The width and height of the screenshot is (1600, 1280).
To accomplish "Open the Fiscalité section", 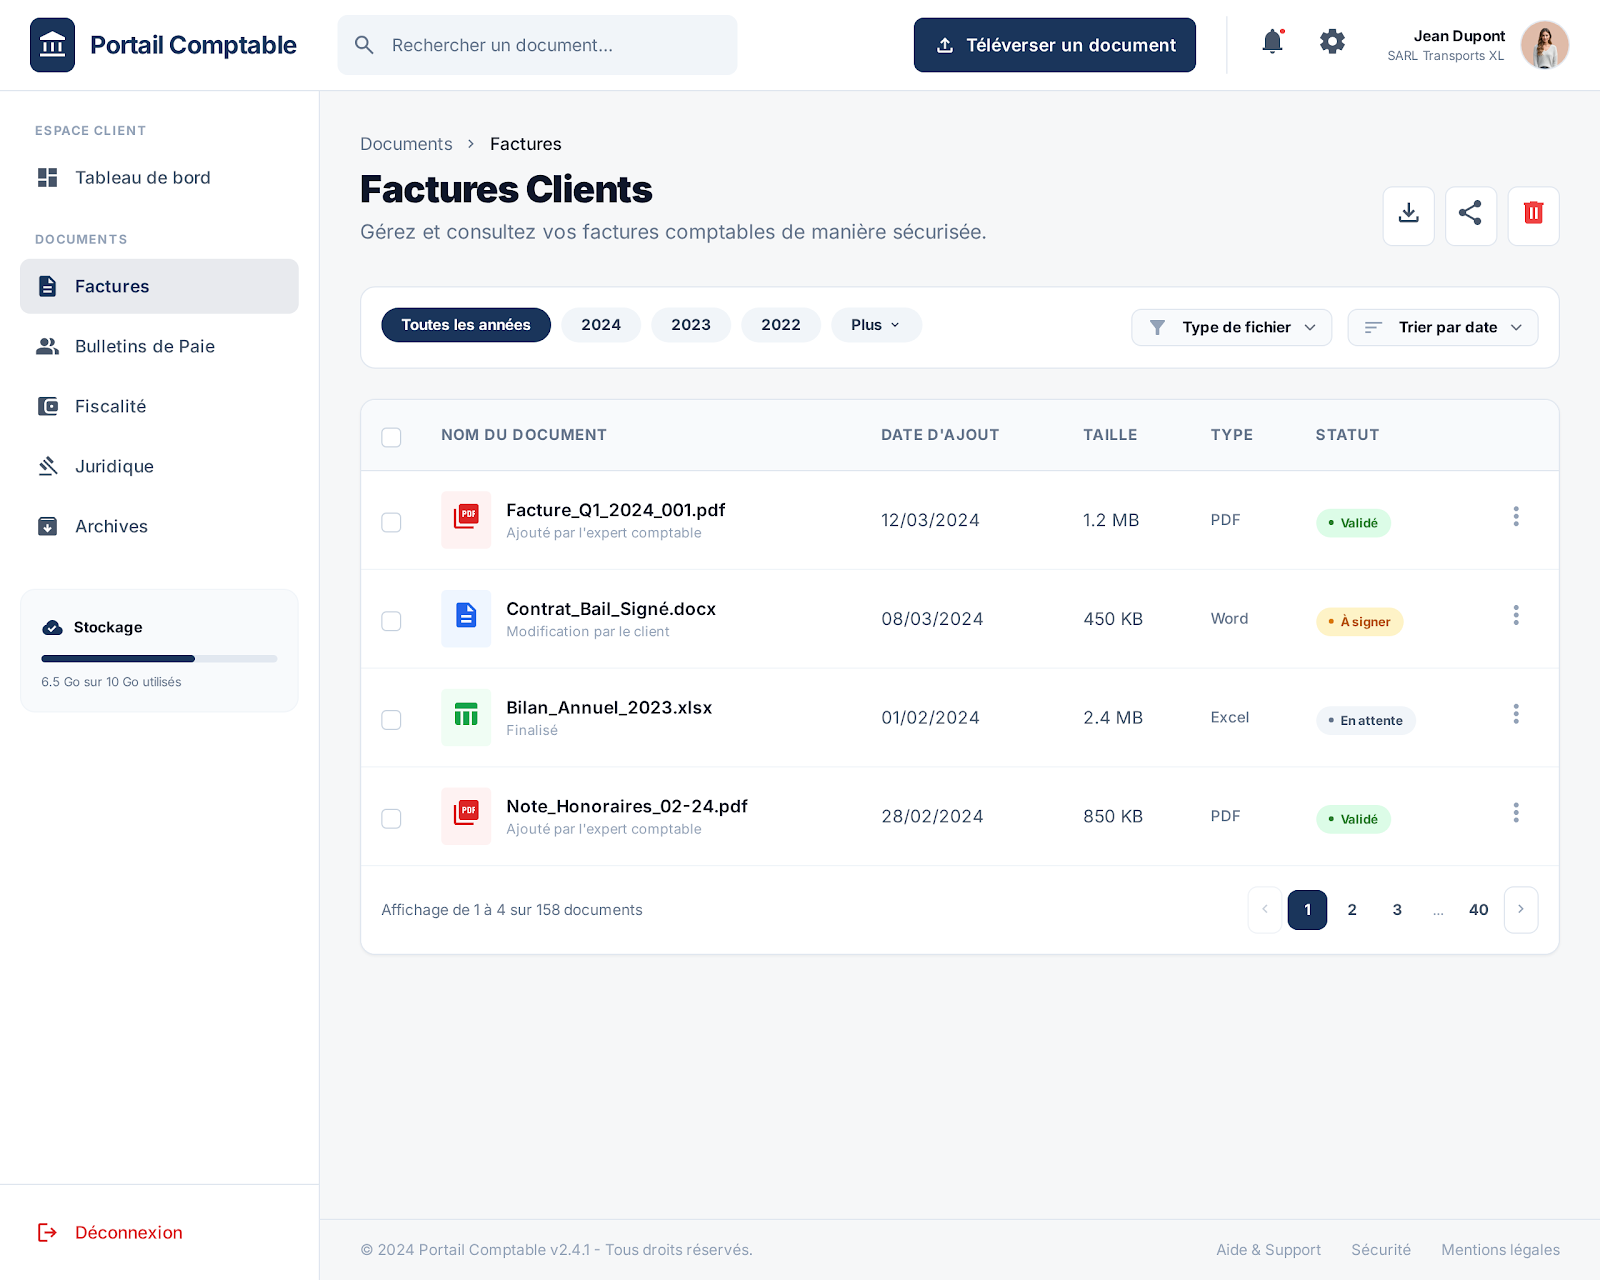I will (x=110, y=406).
